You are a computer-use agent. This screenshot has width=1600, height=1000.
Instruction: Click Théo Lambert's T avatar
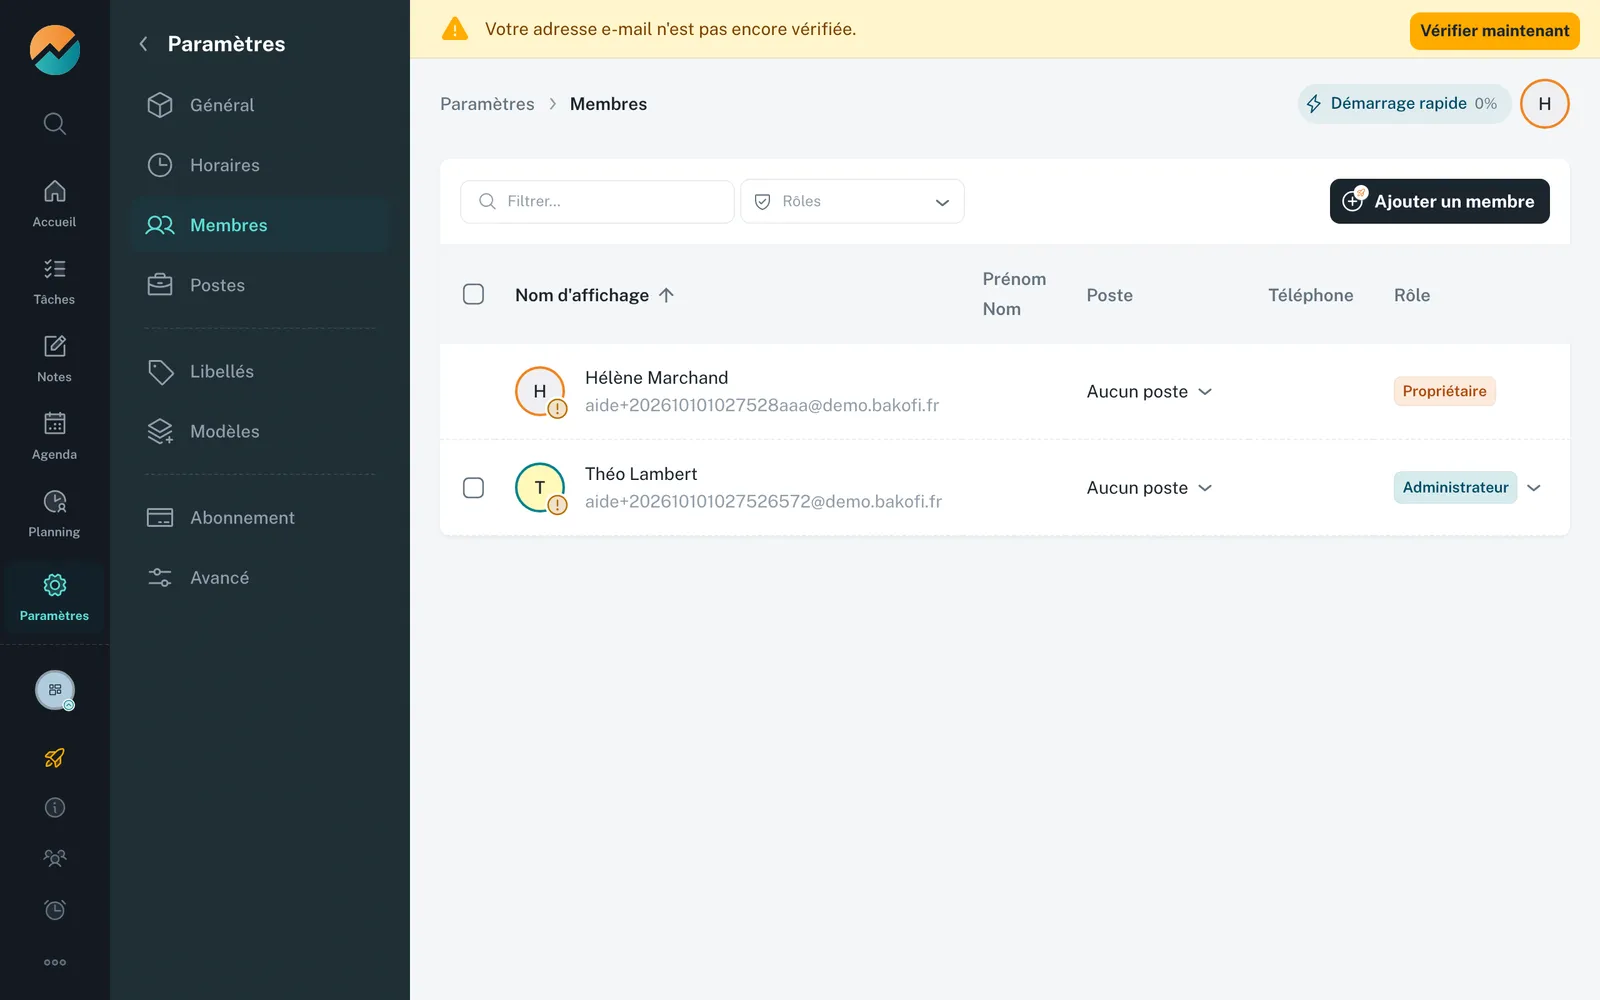point(540,488)
